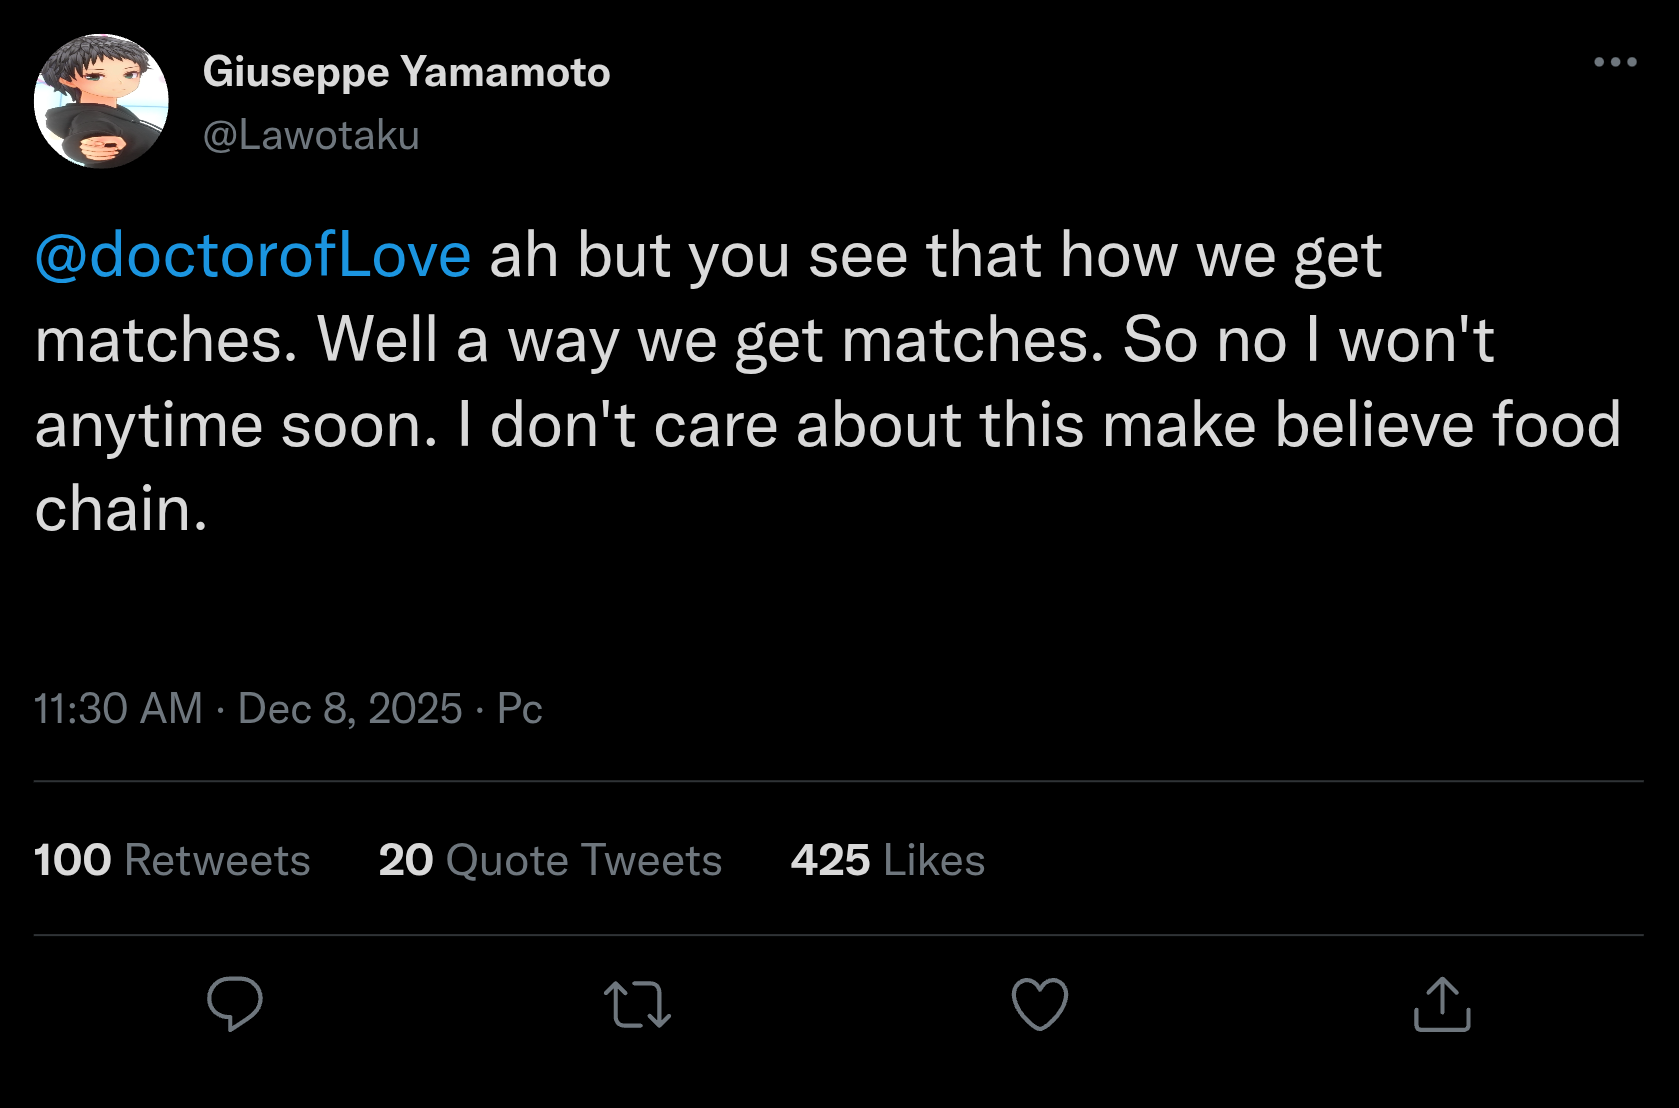Click the reply speech bubble icon
This screenshot has width=1679, height=1108.
pos(235,1003)
